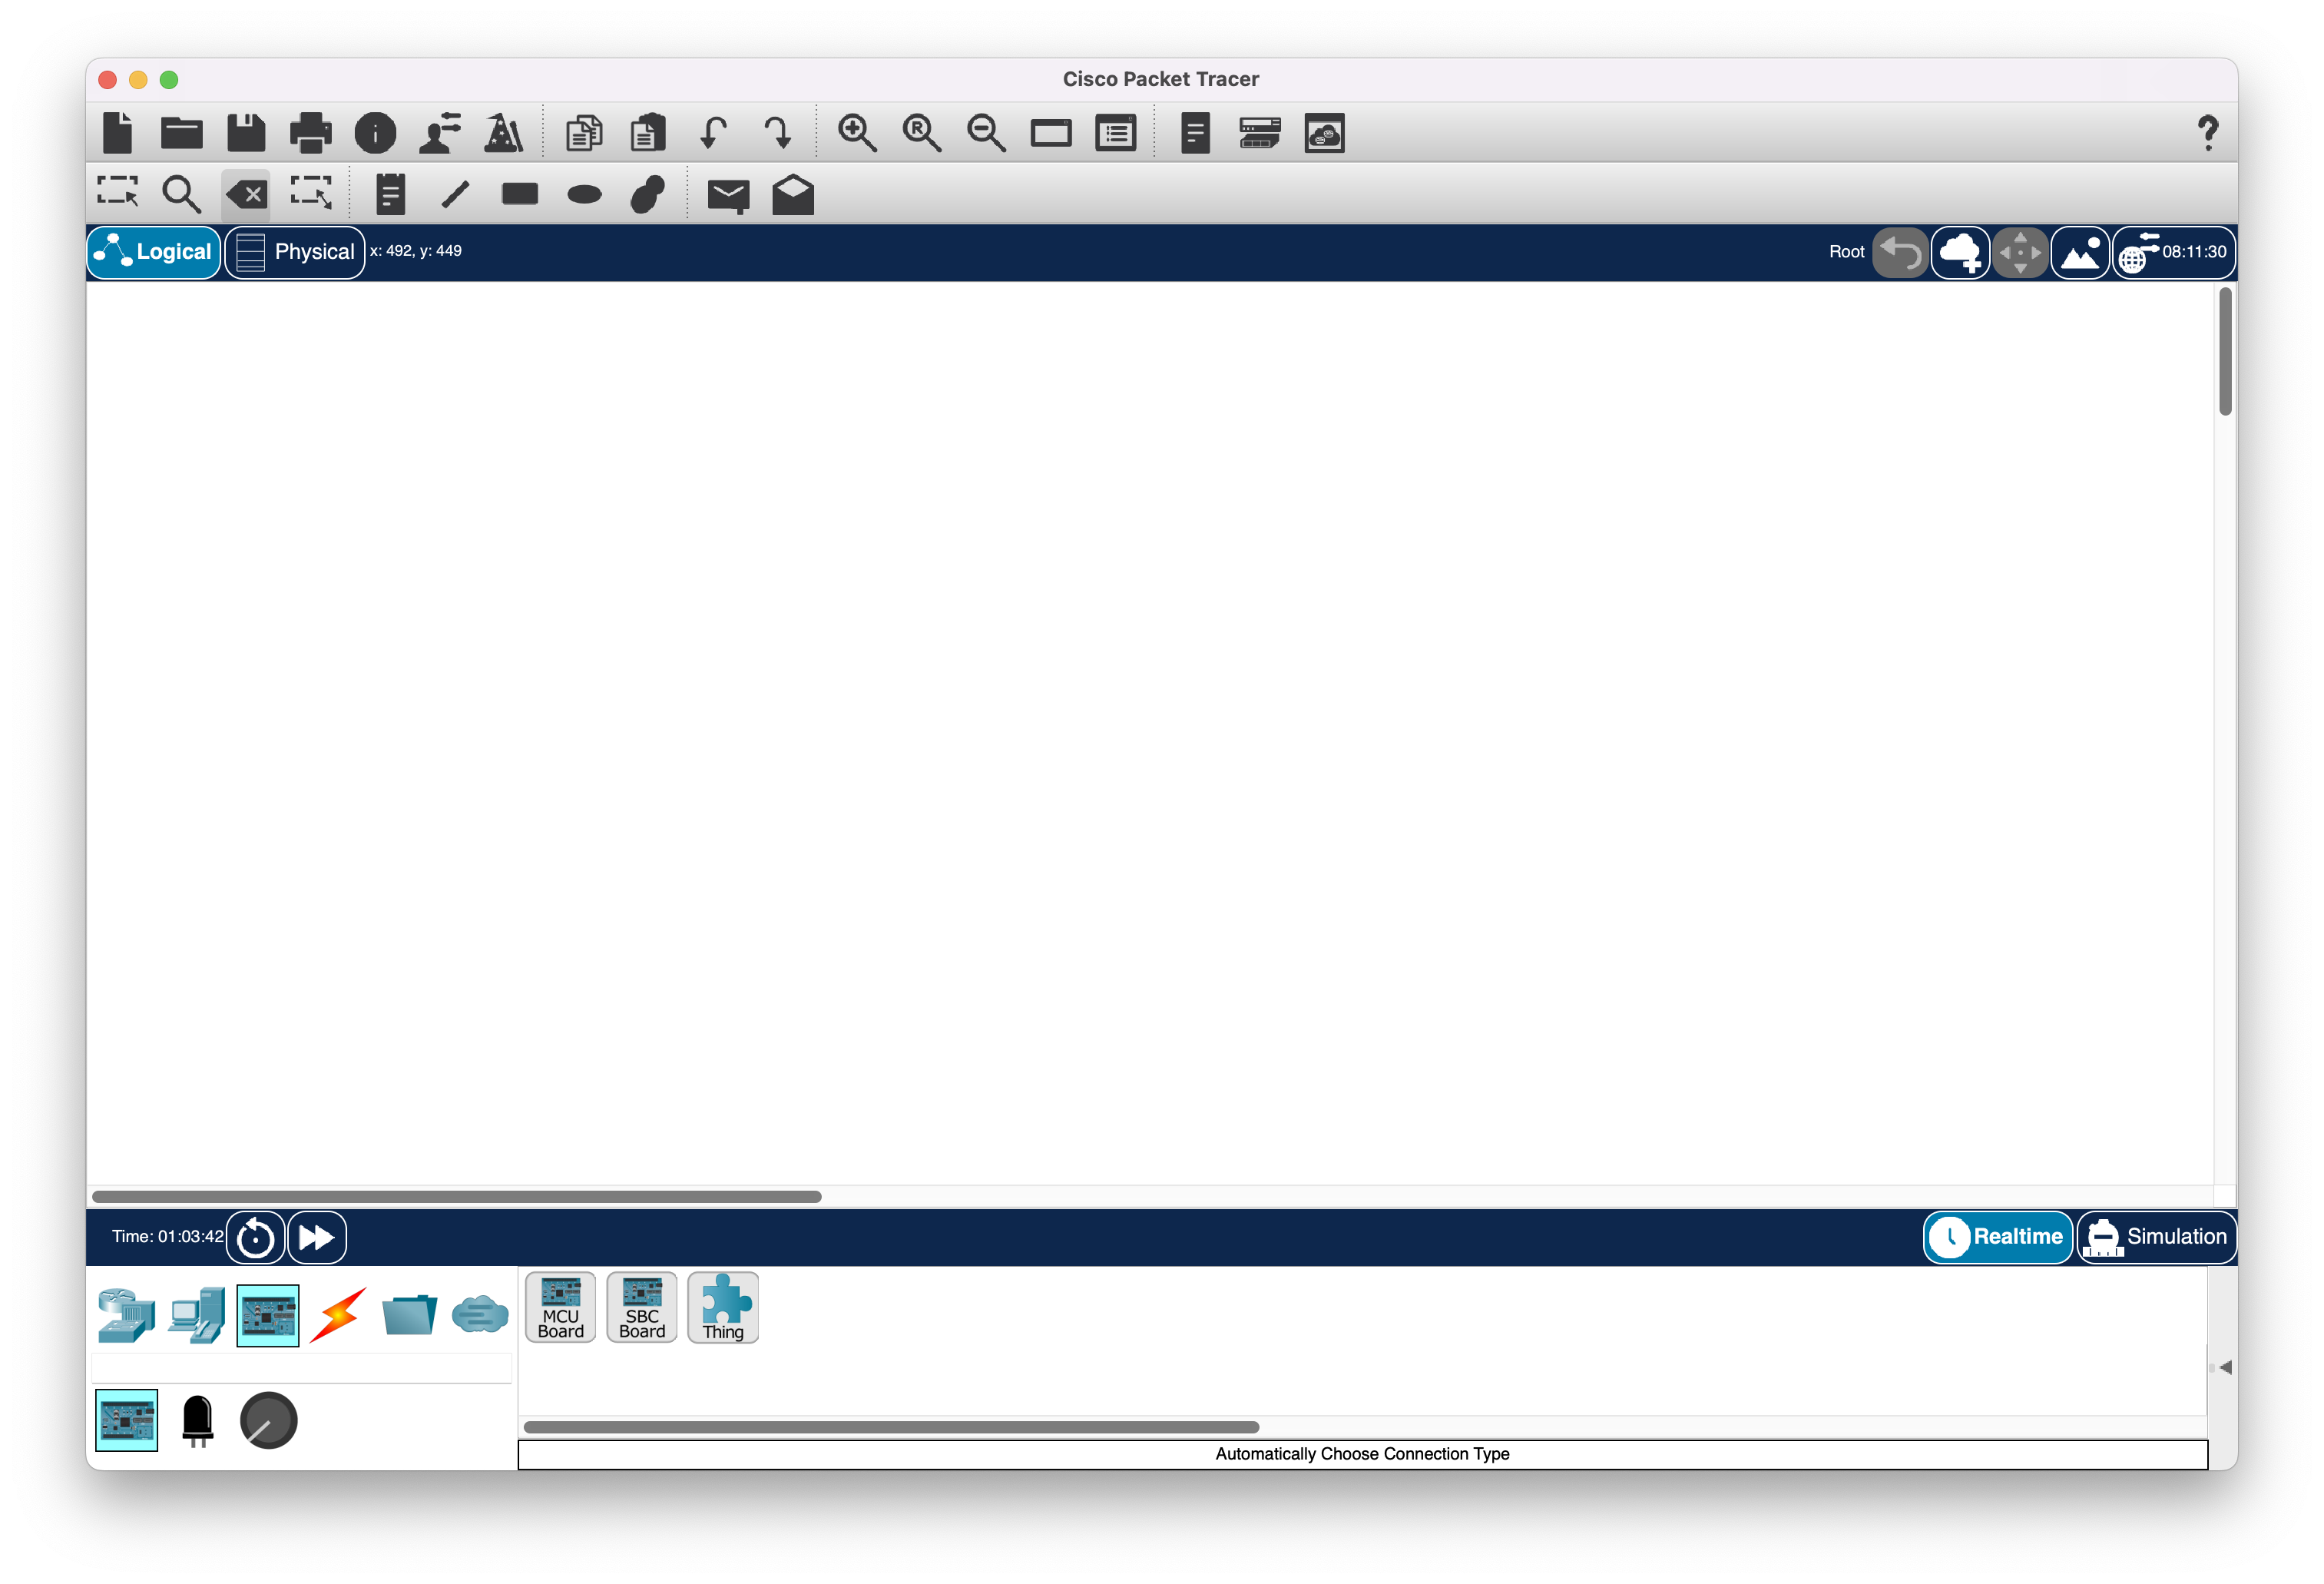Collapse device panel with side arrow
2324x1584 pixels.
2224,1367
